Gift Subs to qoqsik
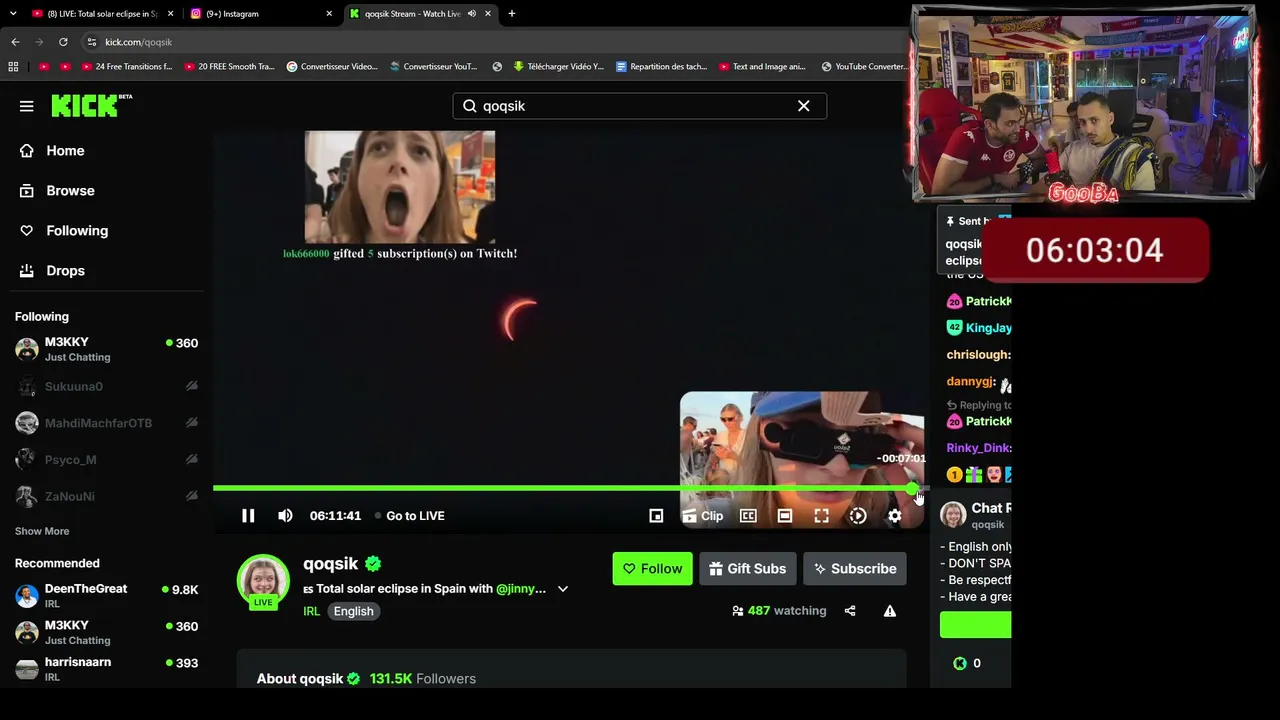 747,569
